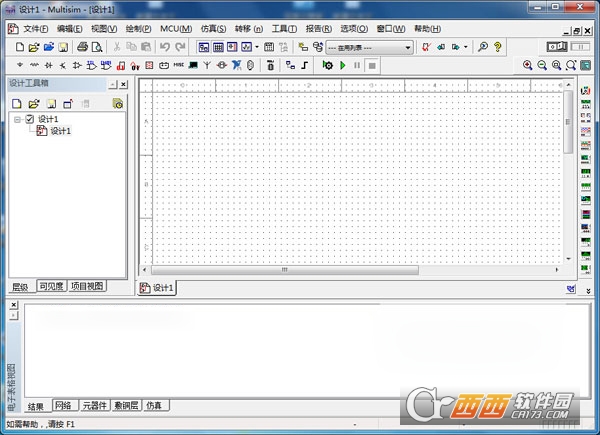The image size is (600, 435).
Task: Place an analog op-amp component icon
Action: click(x=77, y=65)
